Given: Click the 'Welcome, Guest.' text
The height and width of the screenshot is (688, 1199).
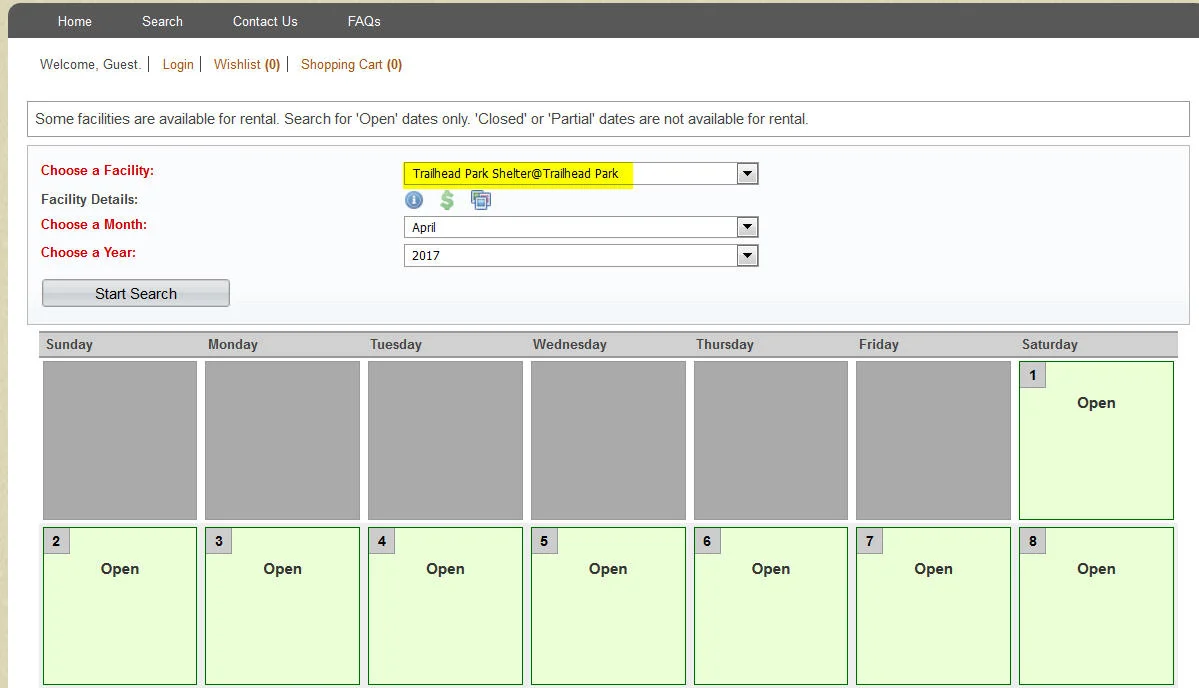Looking at the screenshot, I should click(91, 64).
